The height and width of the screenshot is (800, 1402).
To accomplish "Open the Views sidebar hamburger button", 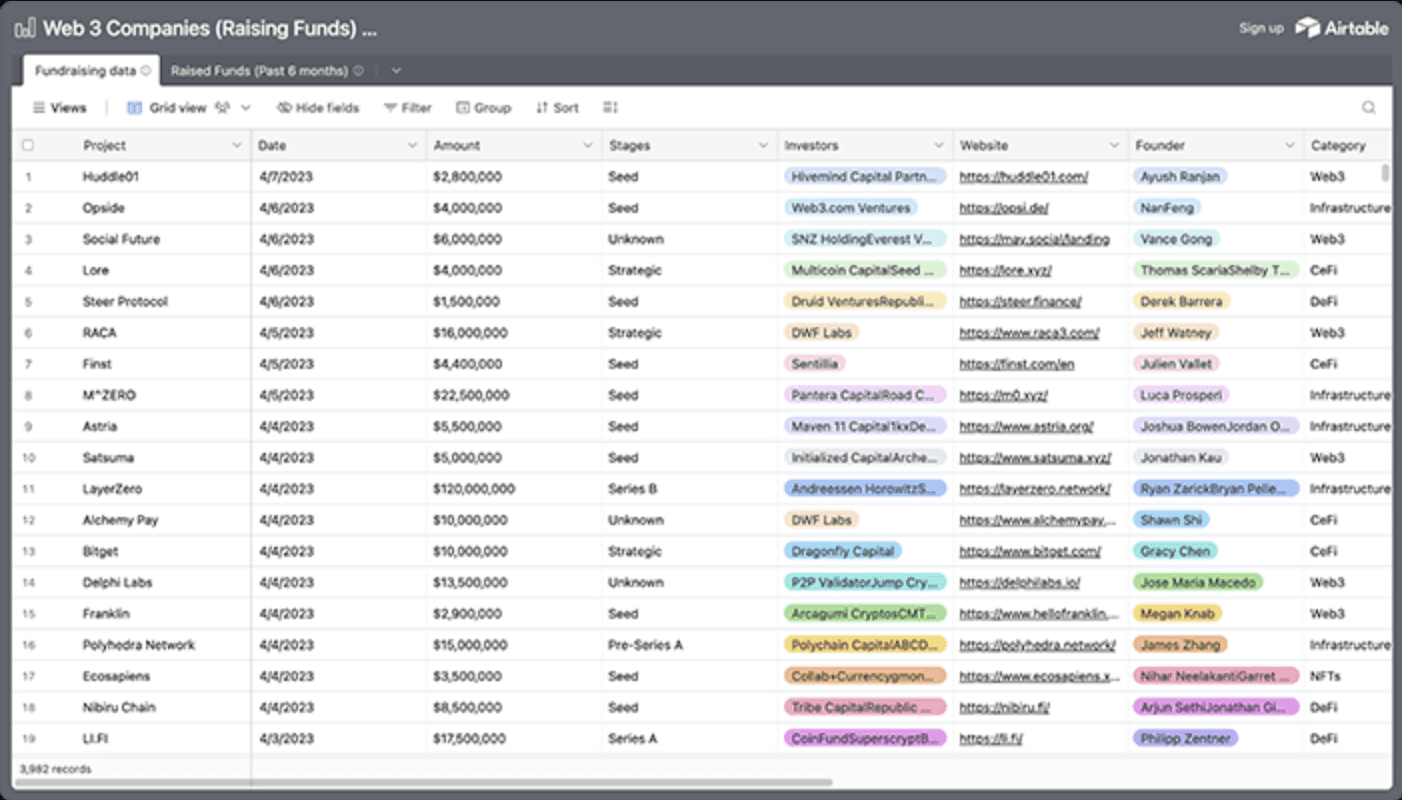I will tap(59, 108).
